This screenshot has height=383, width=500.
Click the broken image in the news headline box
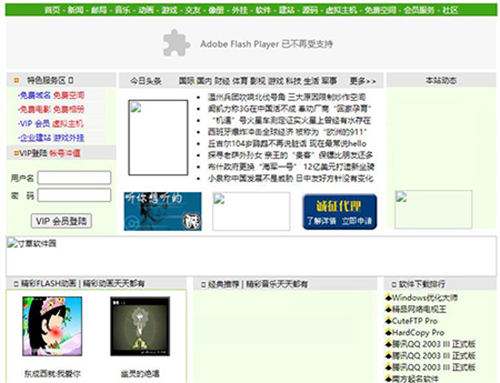point(158,137)
